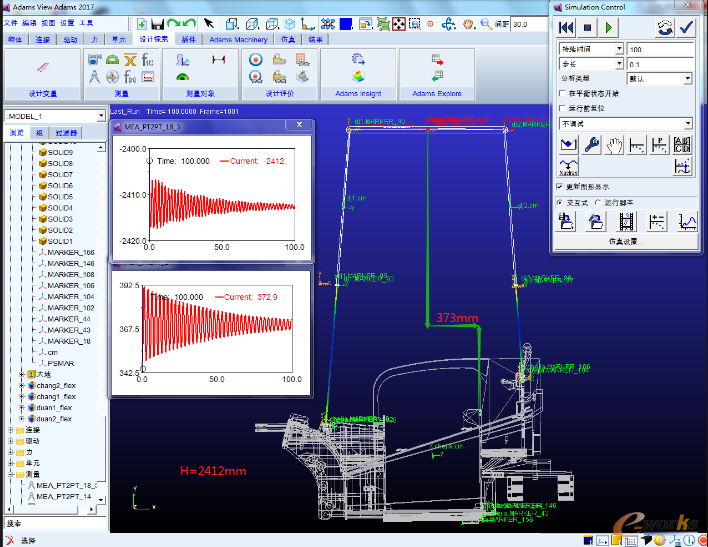Viewport: 708px width, 547px height.
Task: Click the simulation settings button at bottom
Action: point(626,242)
